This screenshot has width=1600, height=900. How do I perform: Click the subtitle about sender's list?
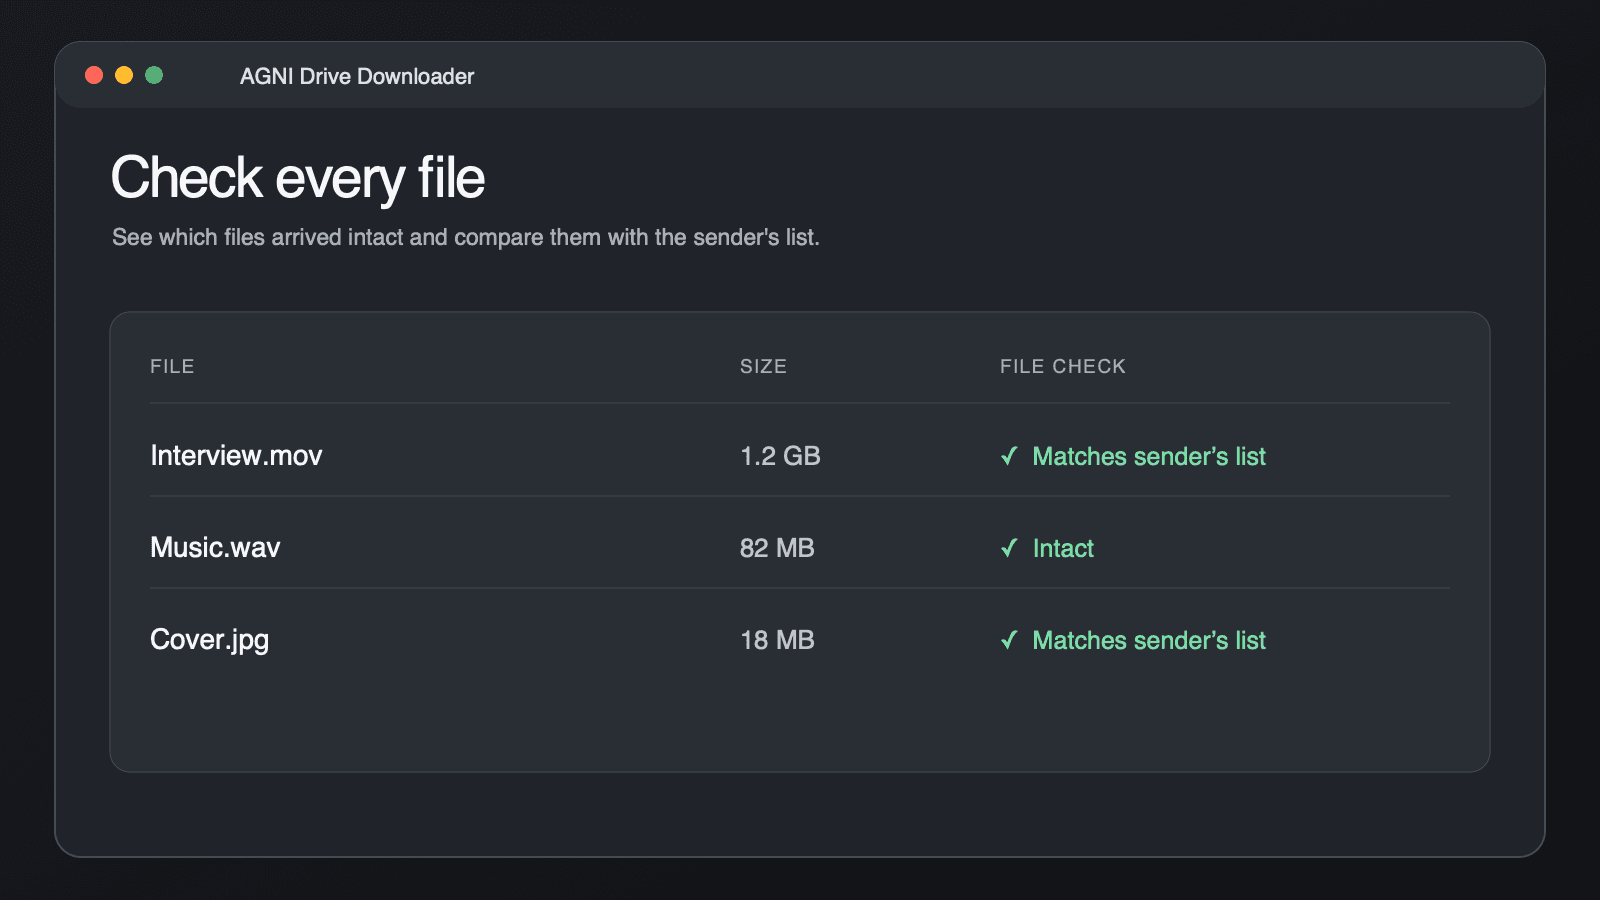click(466, 237)
